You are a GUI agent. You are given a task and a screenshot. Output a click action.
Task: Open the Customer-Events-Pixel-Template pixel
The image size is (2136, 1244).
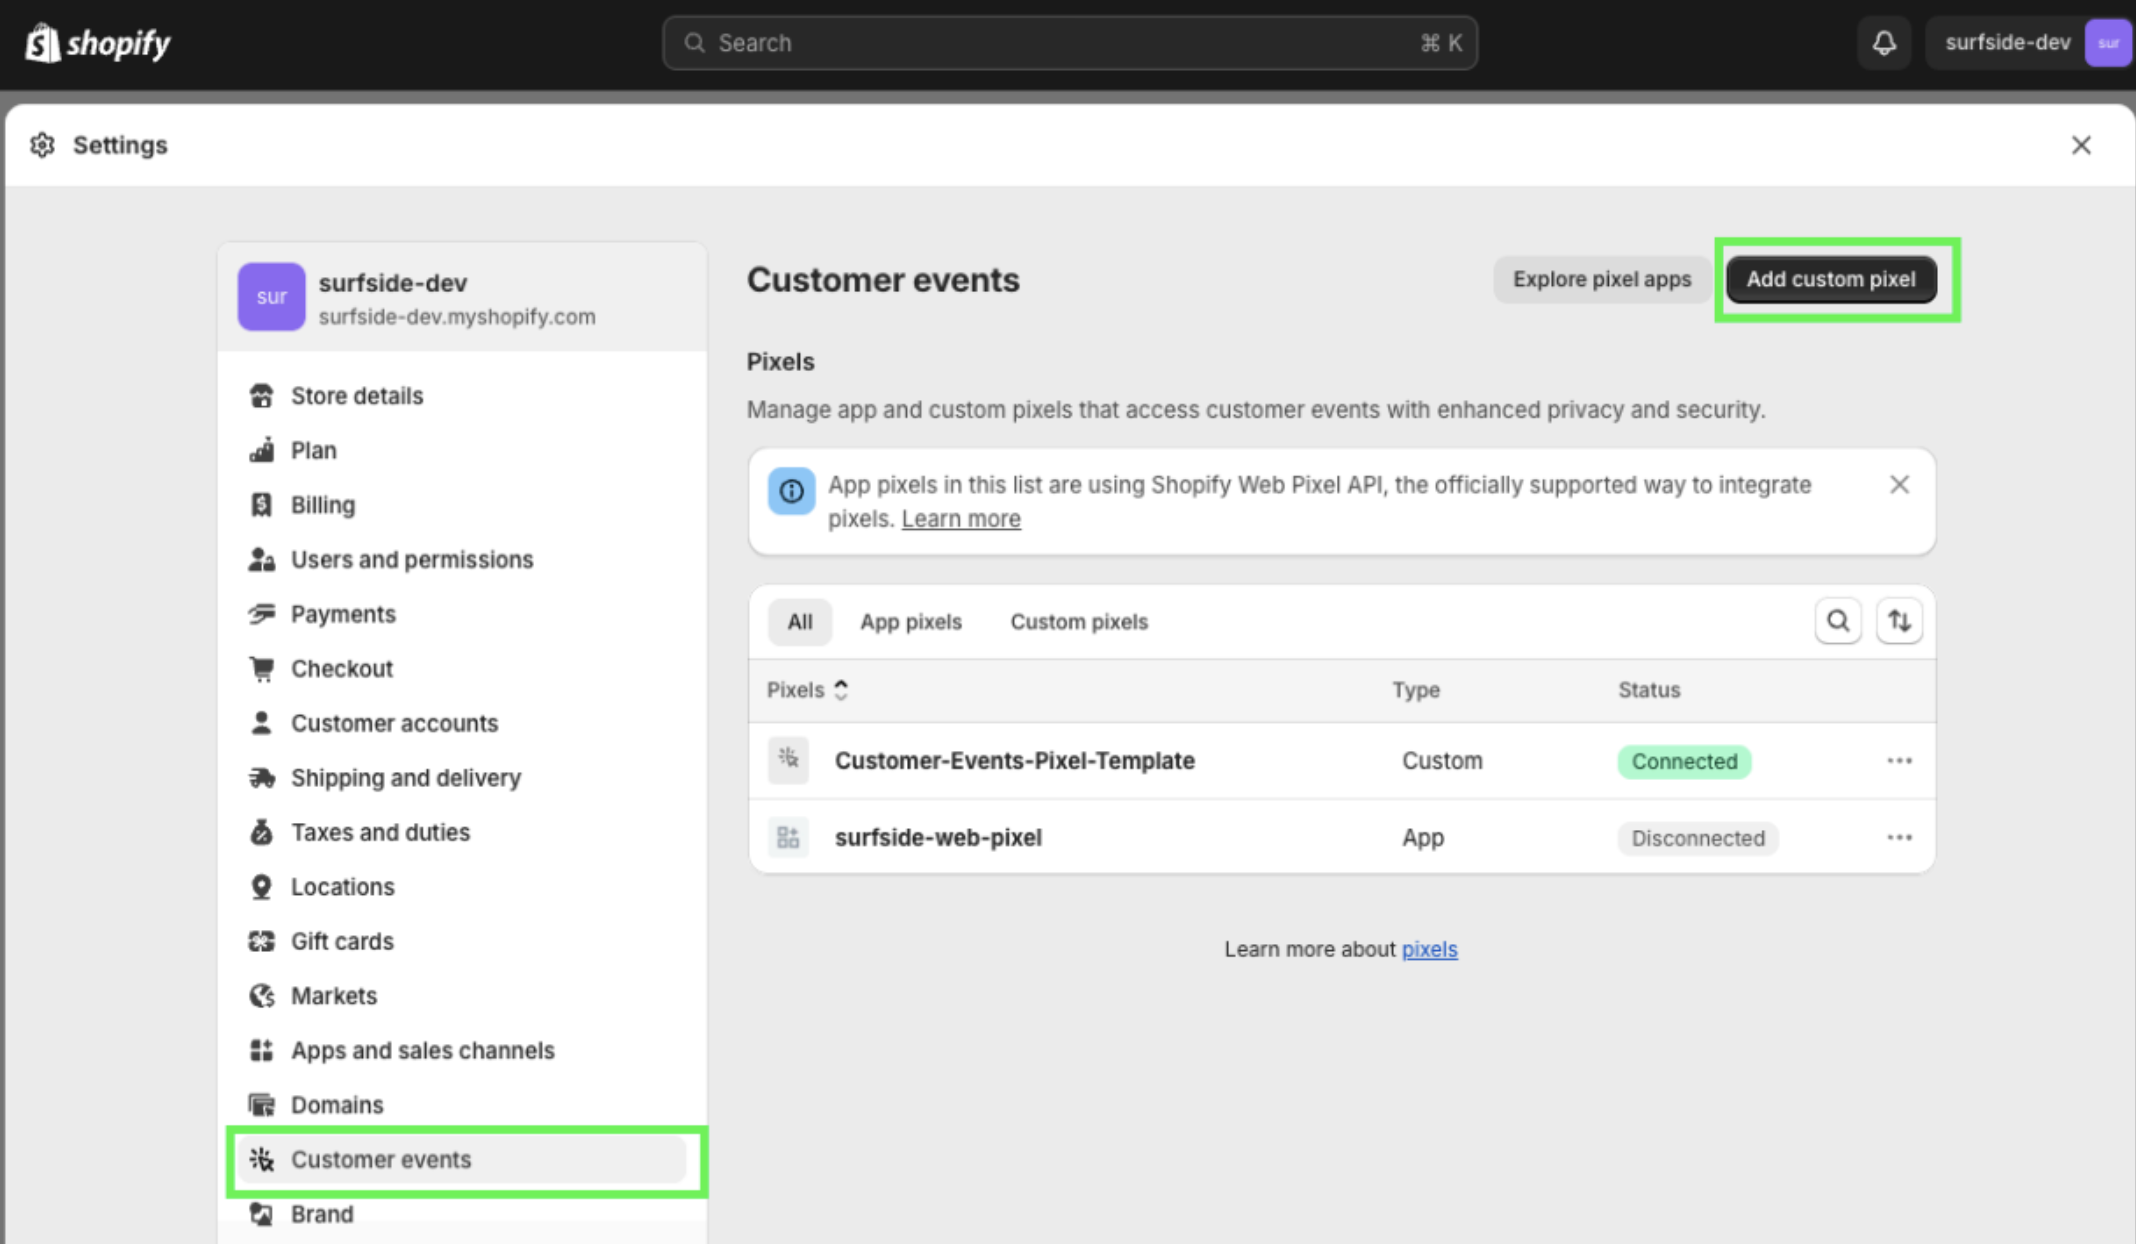click(x=1015, y=761)
